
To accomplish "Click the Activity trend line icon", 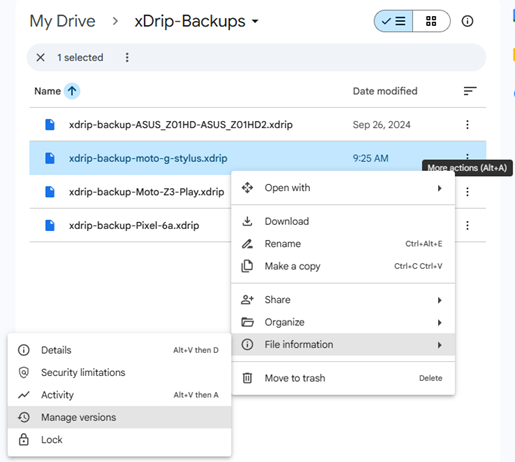I will 24,395.
